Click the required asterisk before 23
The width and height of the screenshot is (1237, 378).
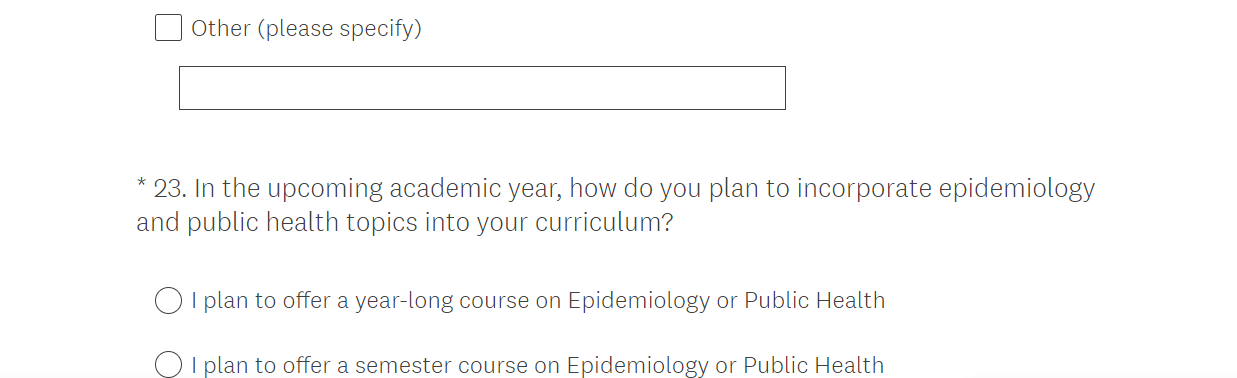click(142, 185)
